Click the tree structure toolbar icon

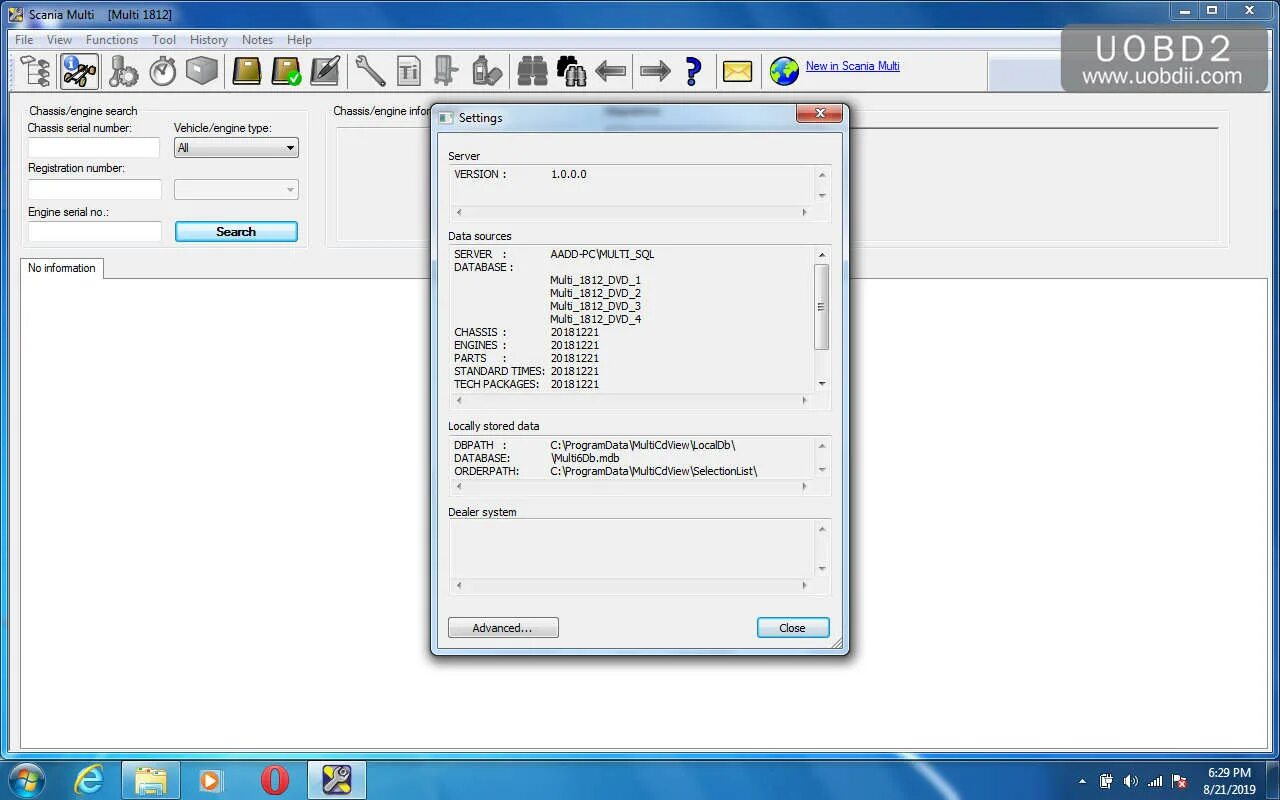(x=35, y=71)
